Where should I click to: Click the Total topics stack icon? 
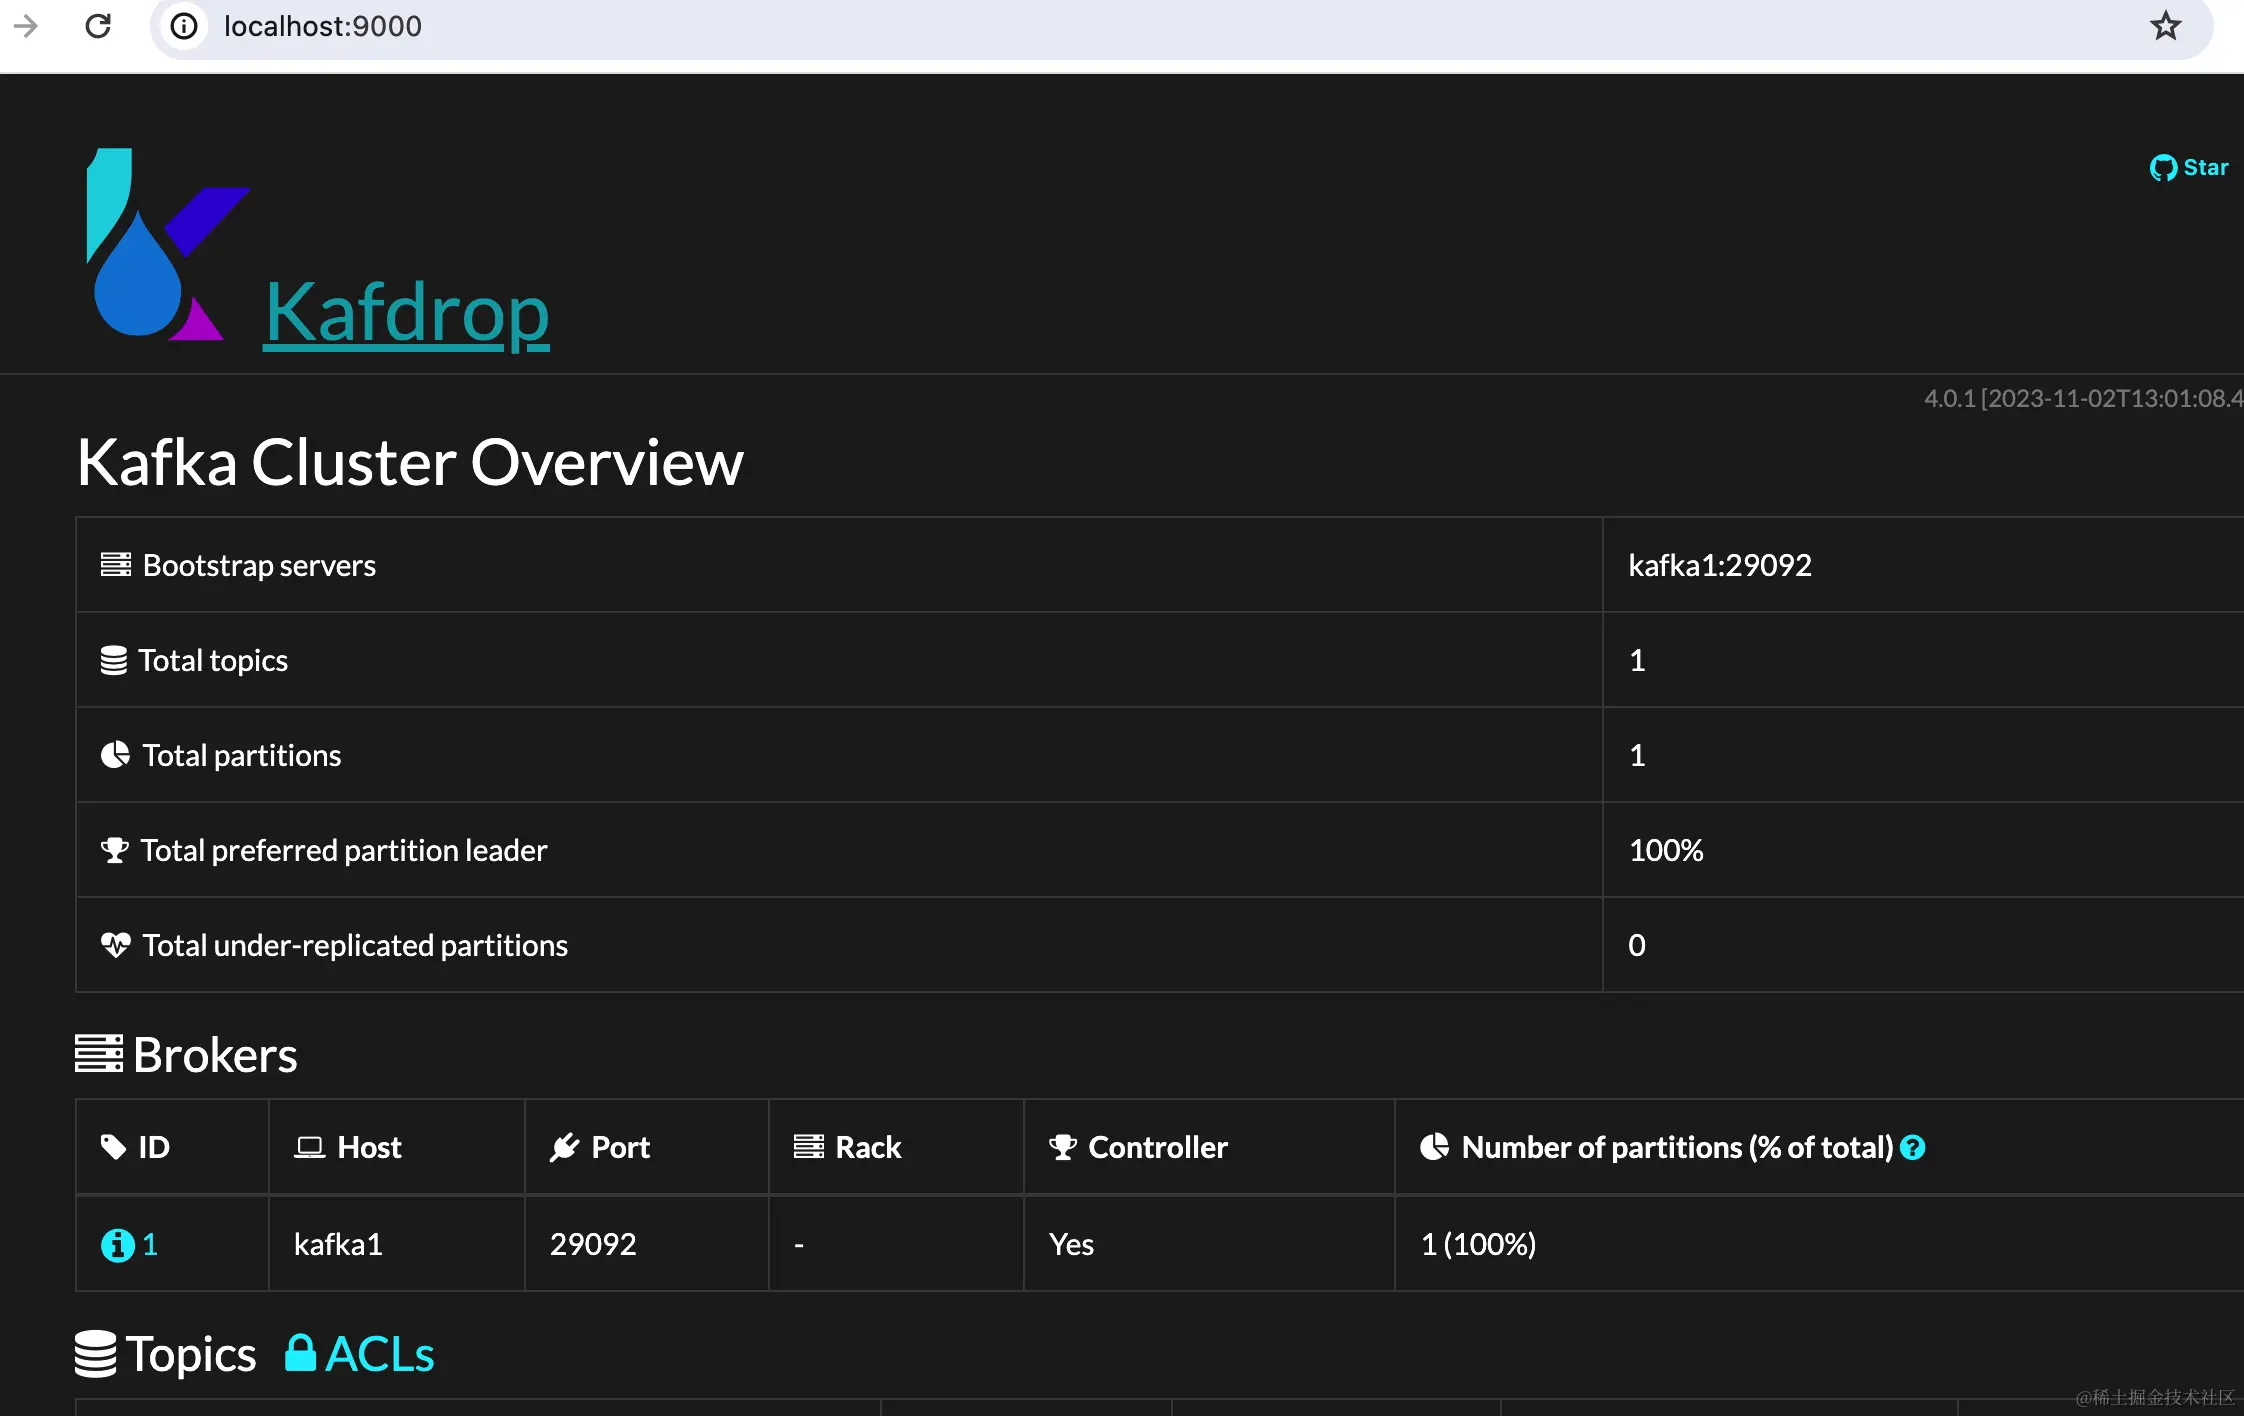pos(114,660)
